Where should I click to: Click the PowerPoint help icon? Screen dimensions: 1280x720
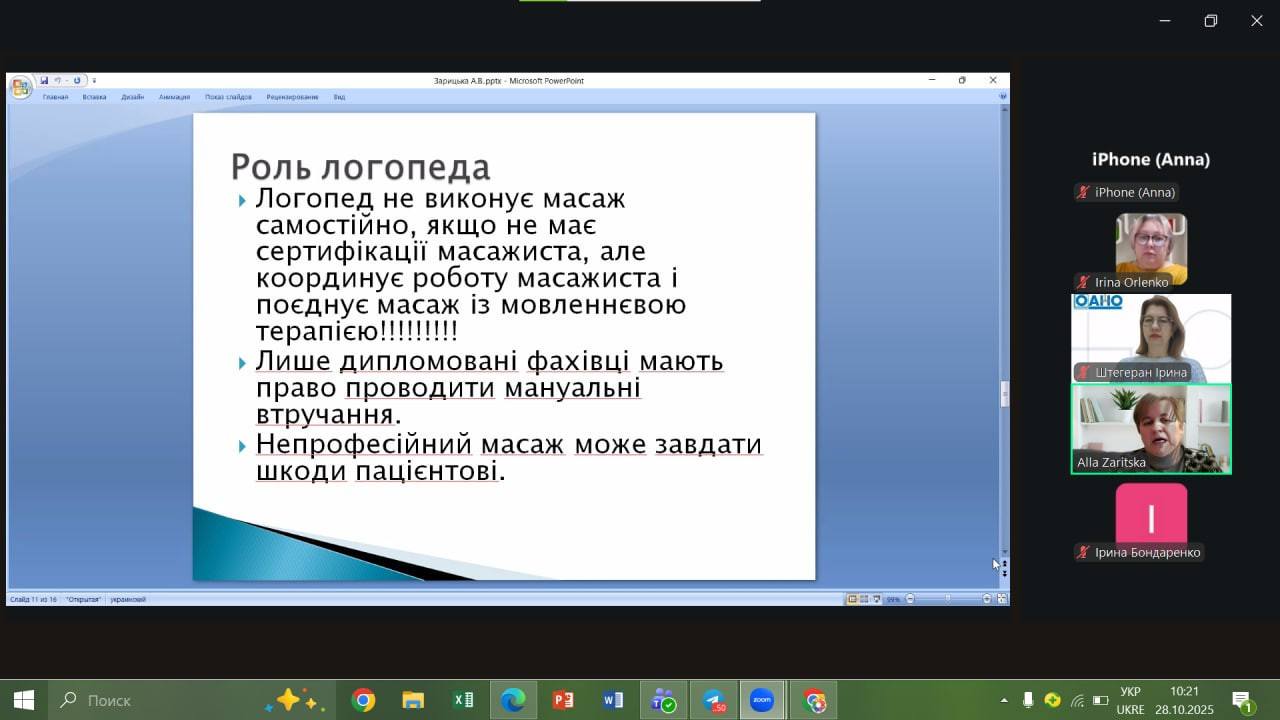point(1003,97)
